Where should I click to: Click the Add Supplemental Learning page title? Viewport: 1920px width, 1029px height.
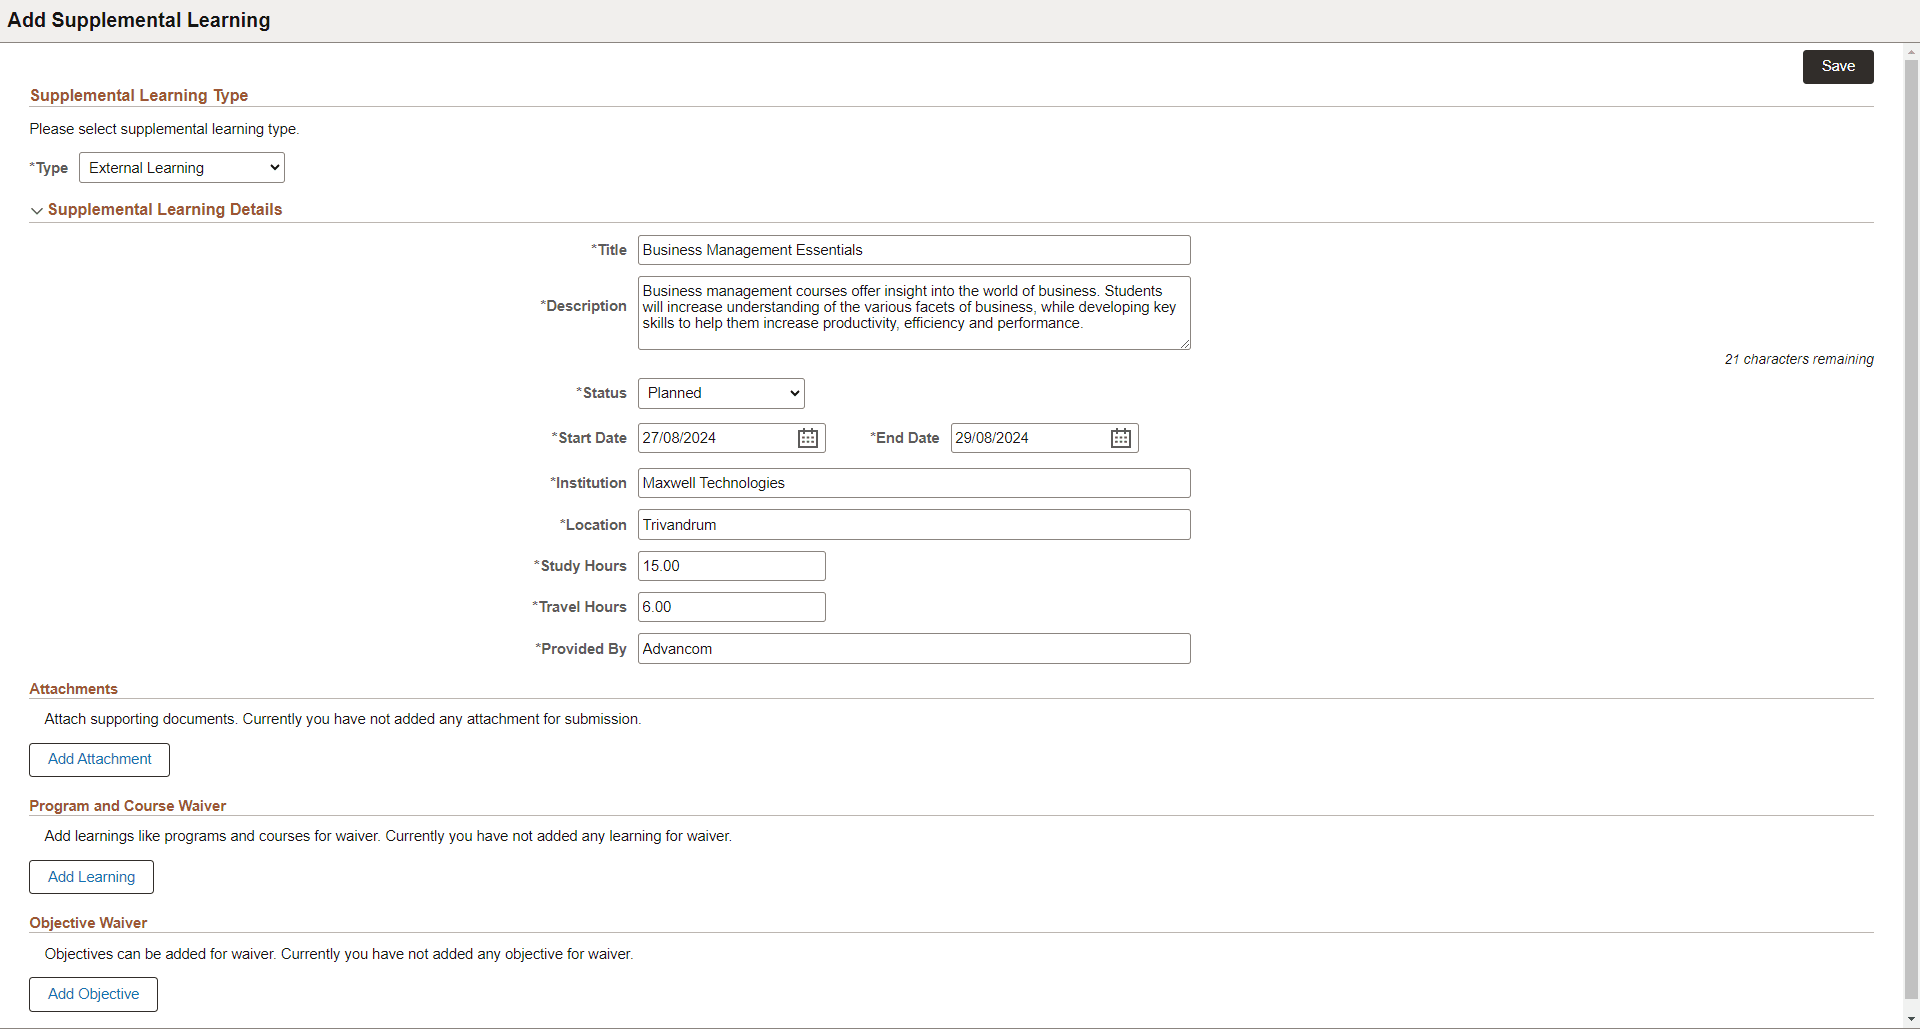pos(139,20)
